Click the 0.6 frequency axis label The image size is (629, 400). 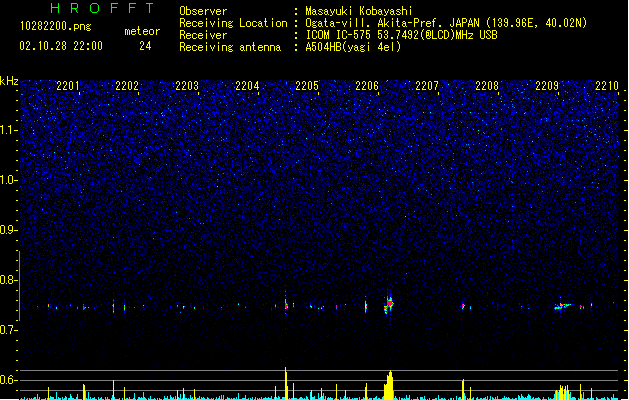tap(9, 380)
